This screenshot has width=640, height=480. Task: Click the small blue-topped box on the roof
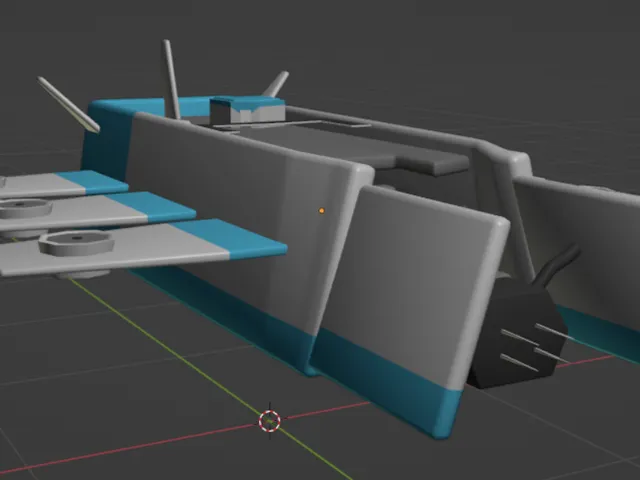[247, 109]
